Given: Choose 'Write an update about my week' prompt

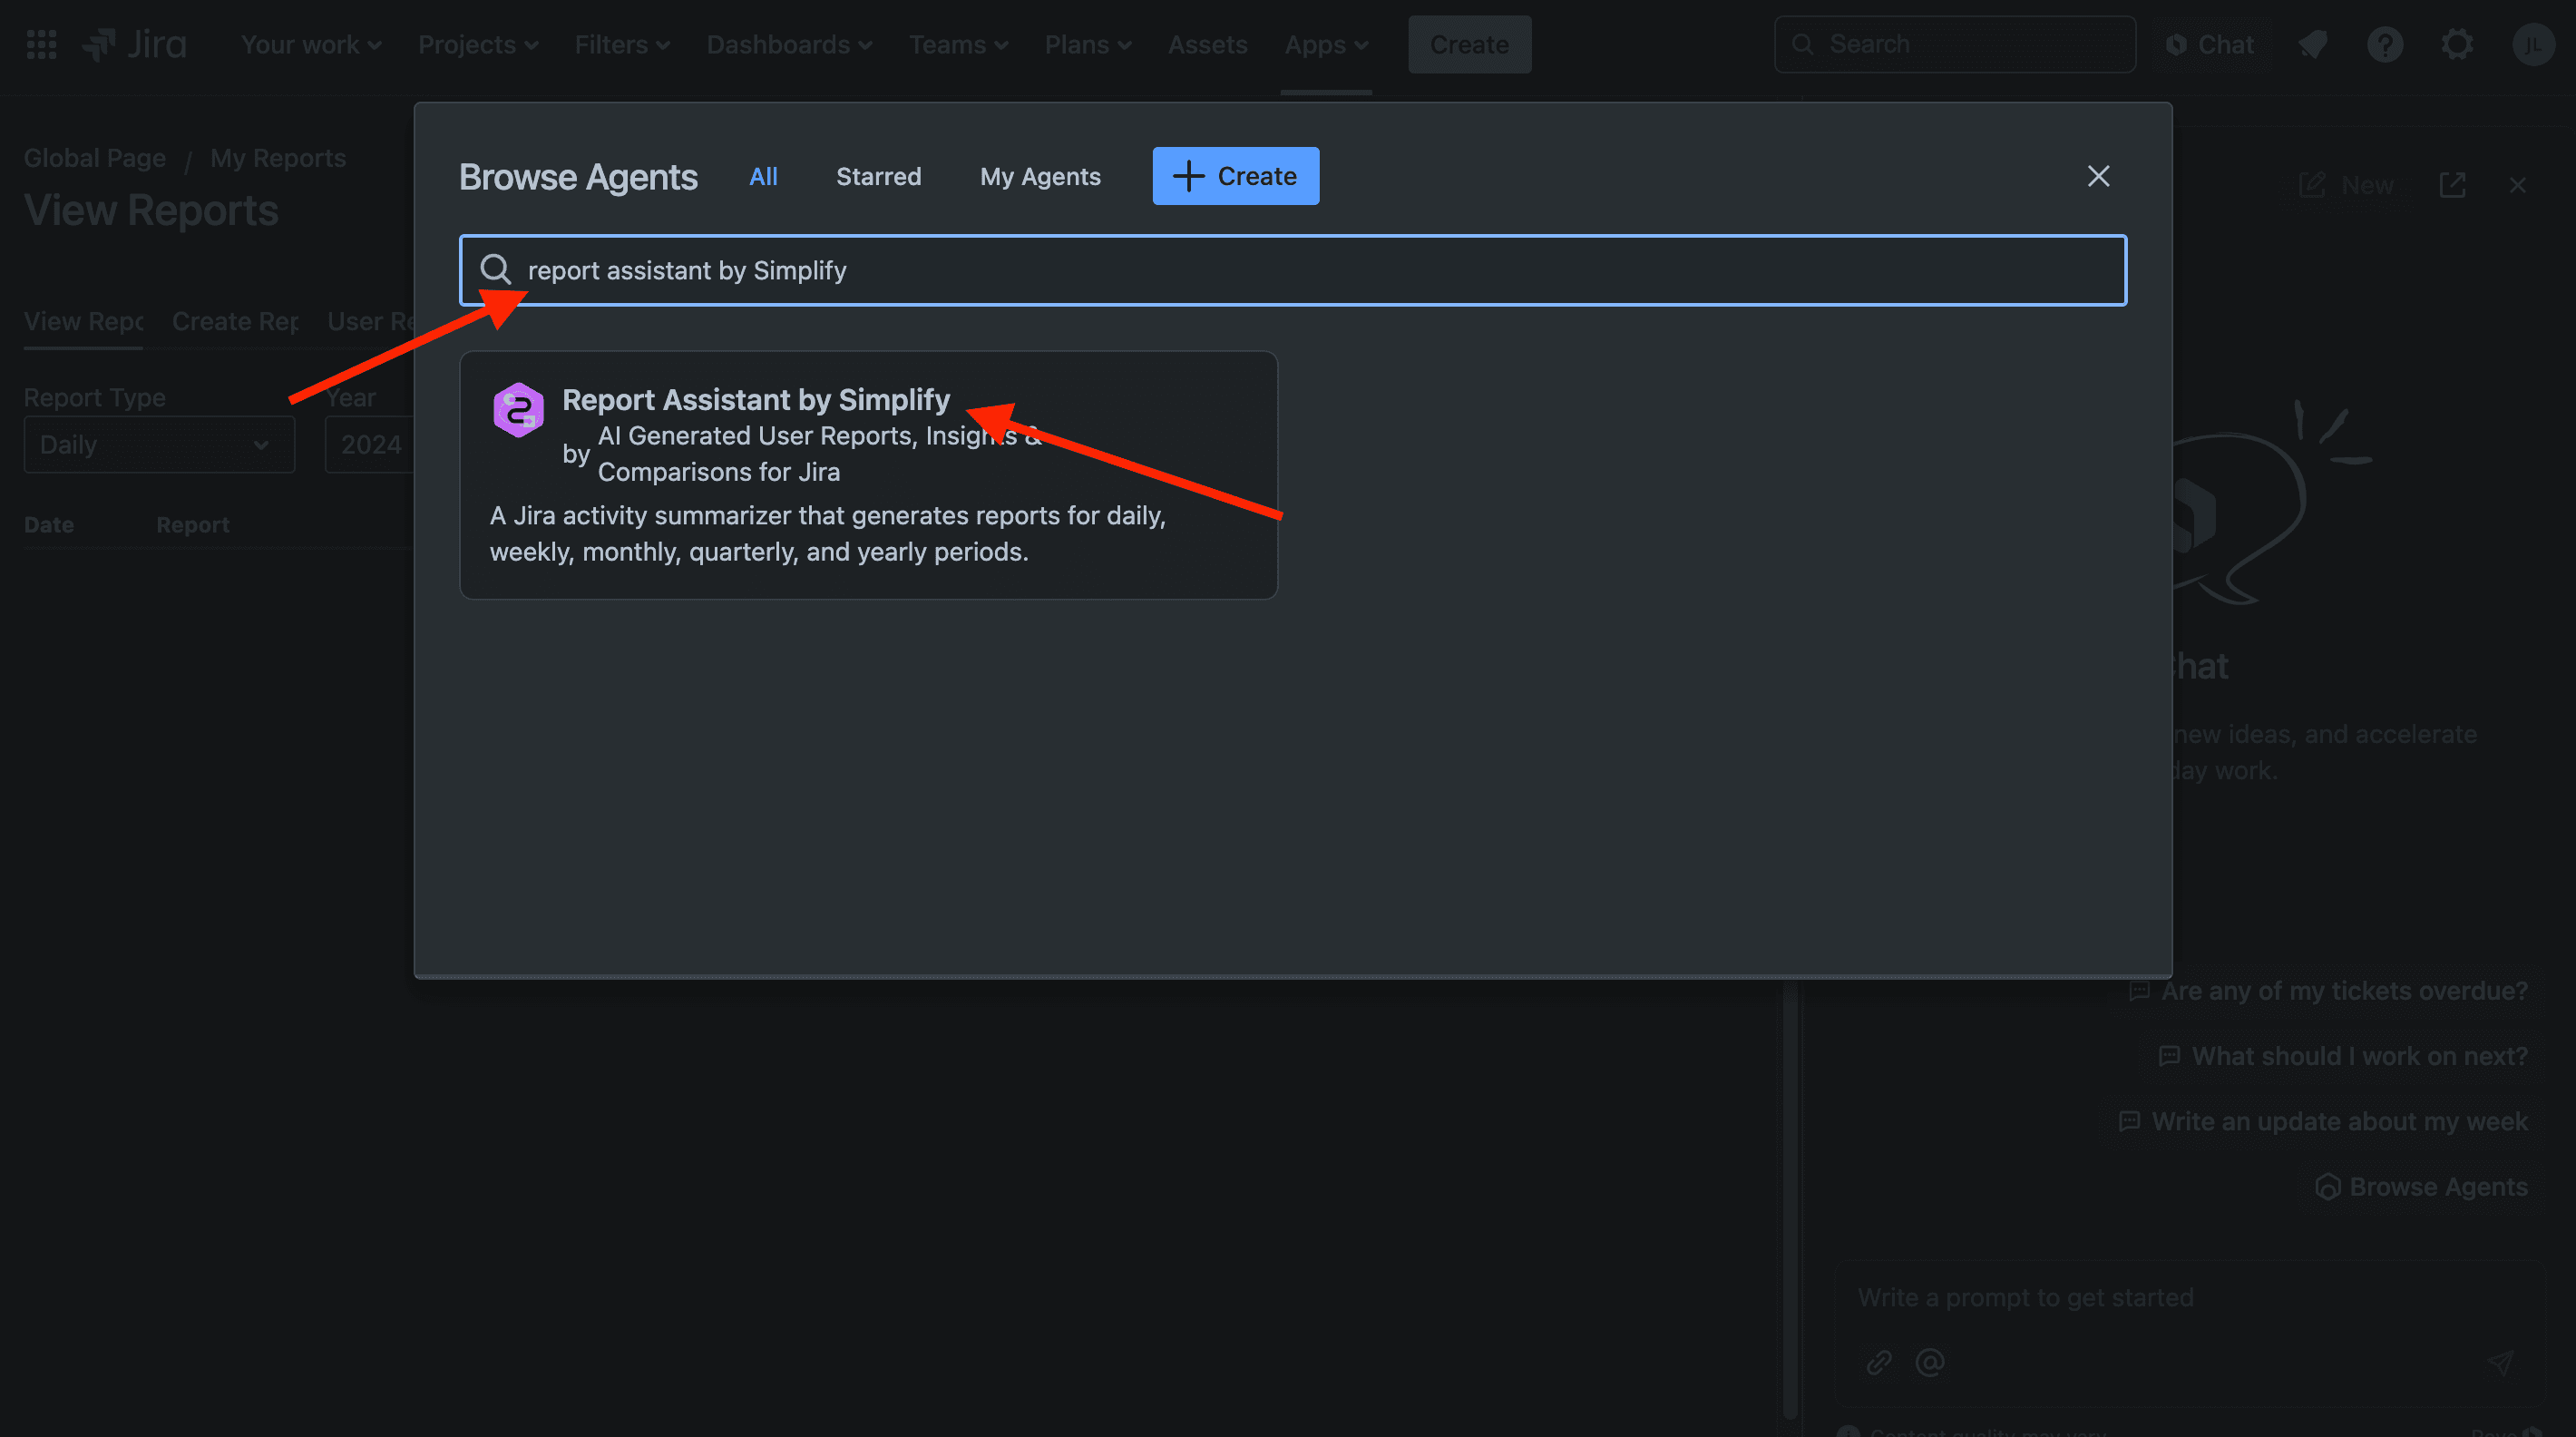Looking at the screenshot, I should 2324,1121.
